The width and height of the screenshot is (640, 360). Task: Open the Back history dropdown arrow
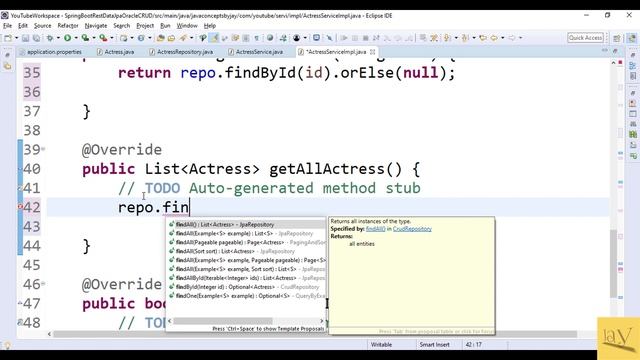tap(502, 38)
